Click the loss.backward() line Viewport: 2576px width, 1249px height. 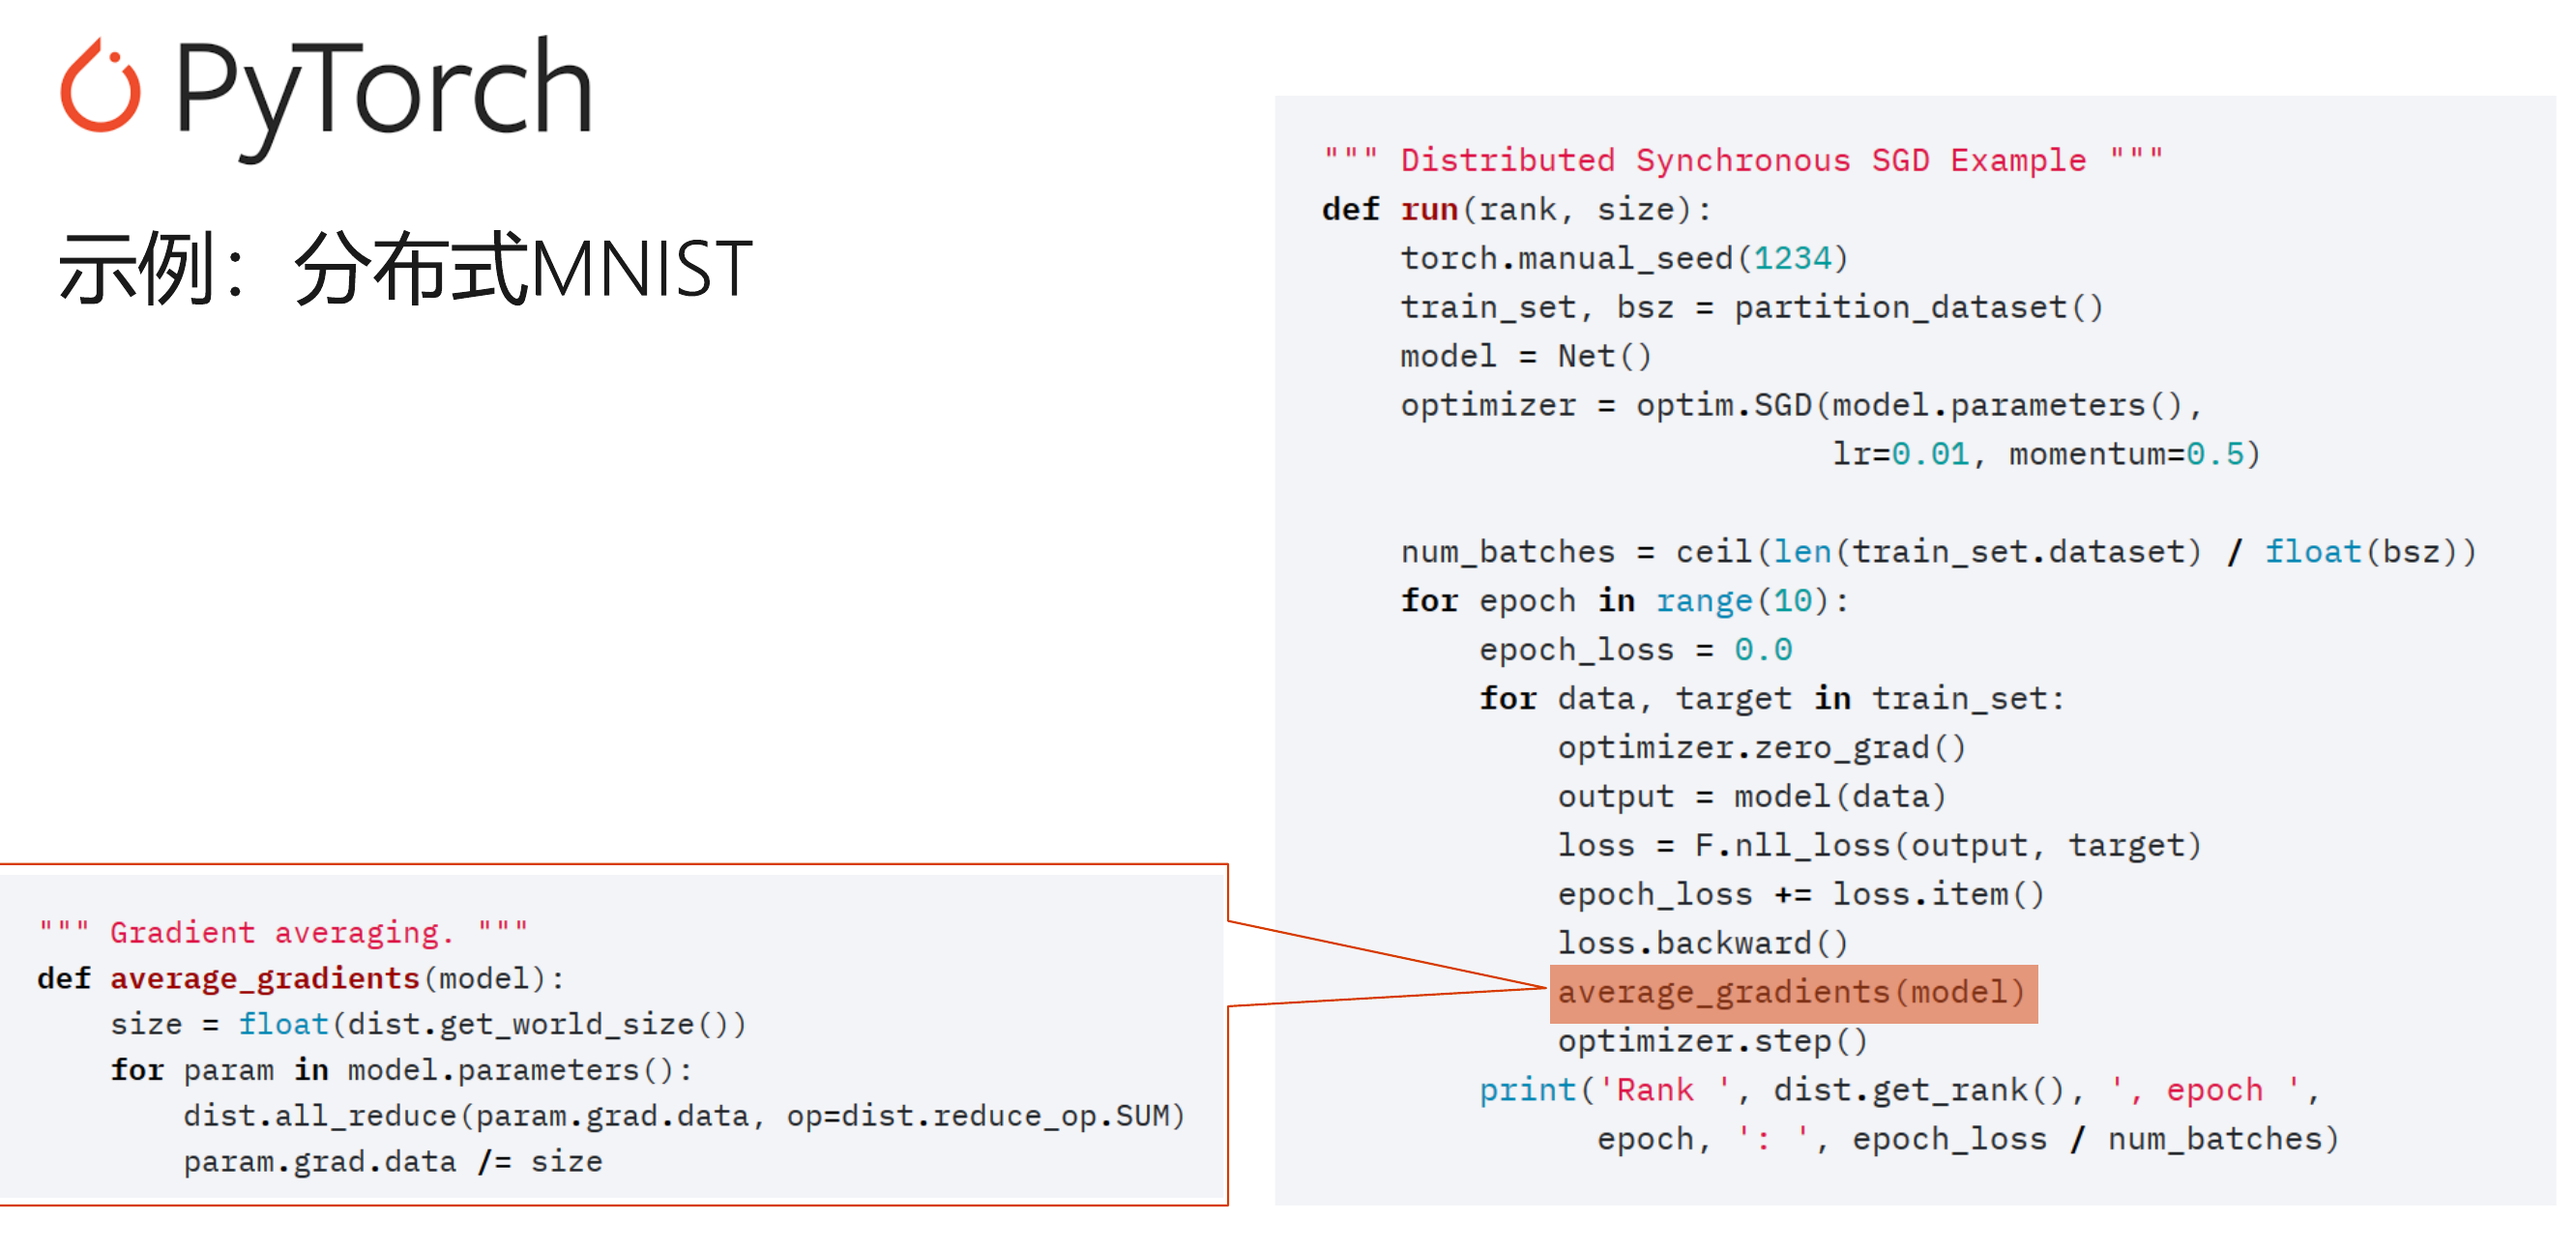1702,943
